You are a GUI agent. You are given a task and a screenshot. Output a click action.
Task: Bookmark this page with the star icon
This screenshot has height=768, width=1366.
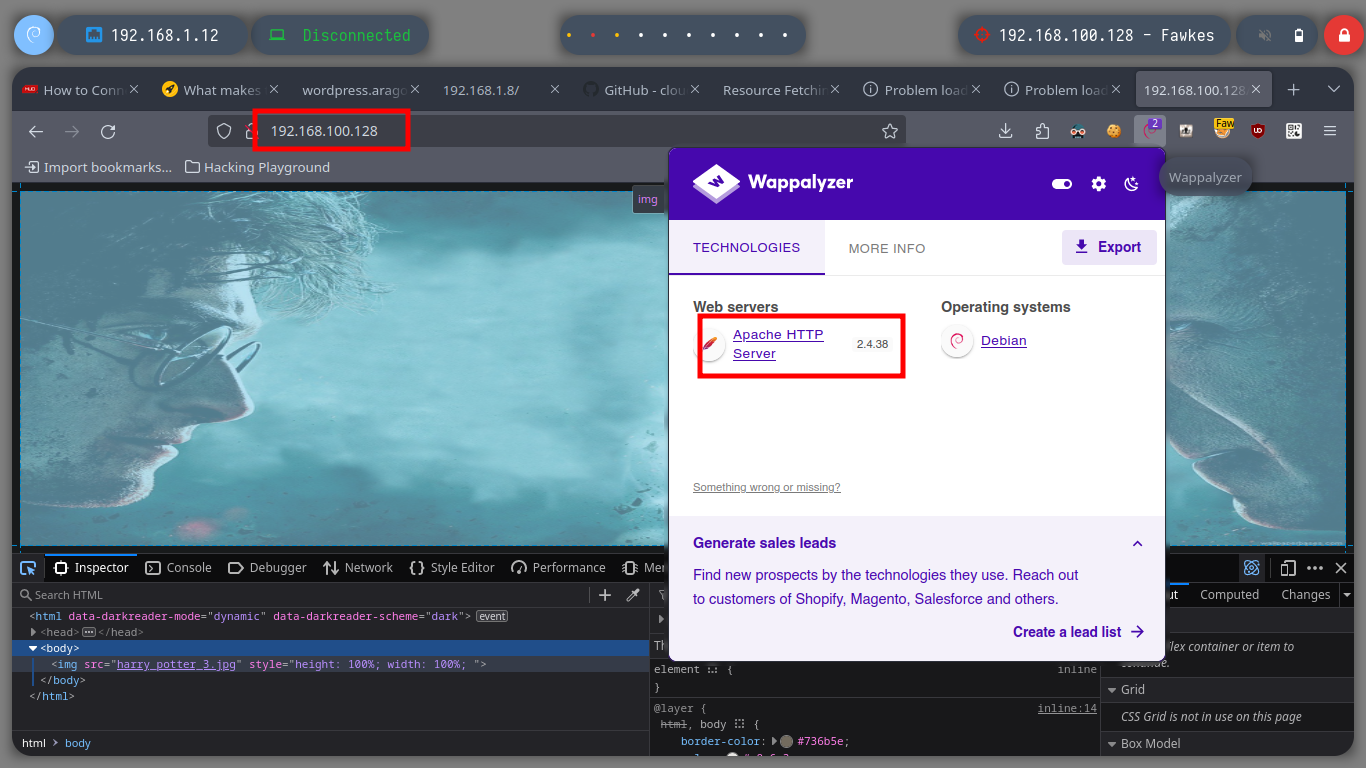889,131
